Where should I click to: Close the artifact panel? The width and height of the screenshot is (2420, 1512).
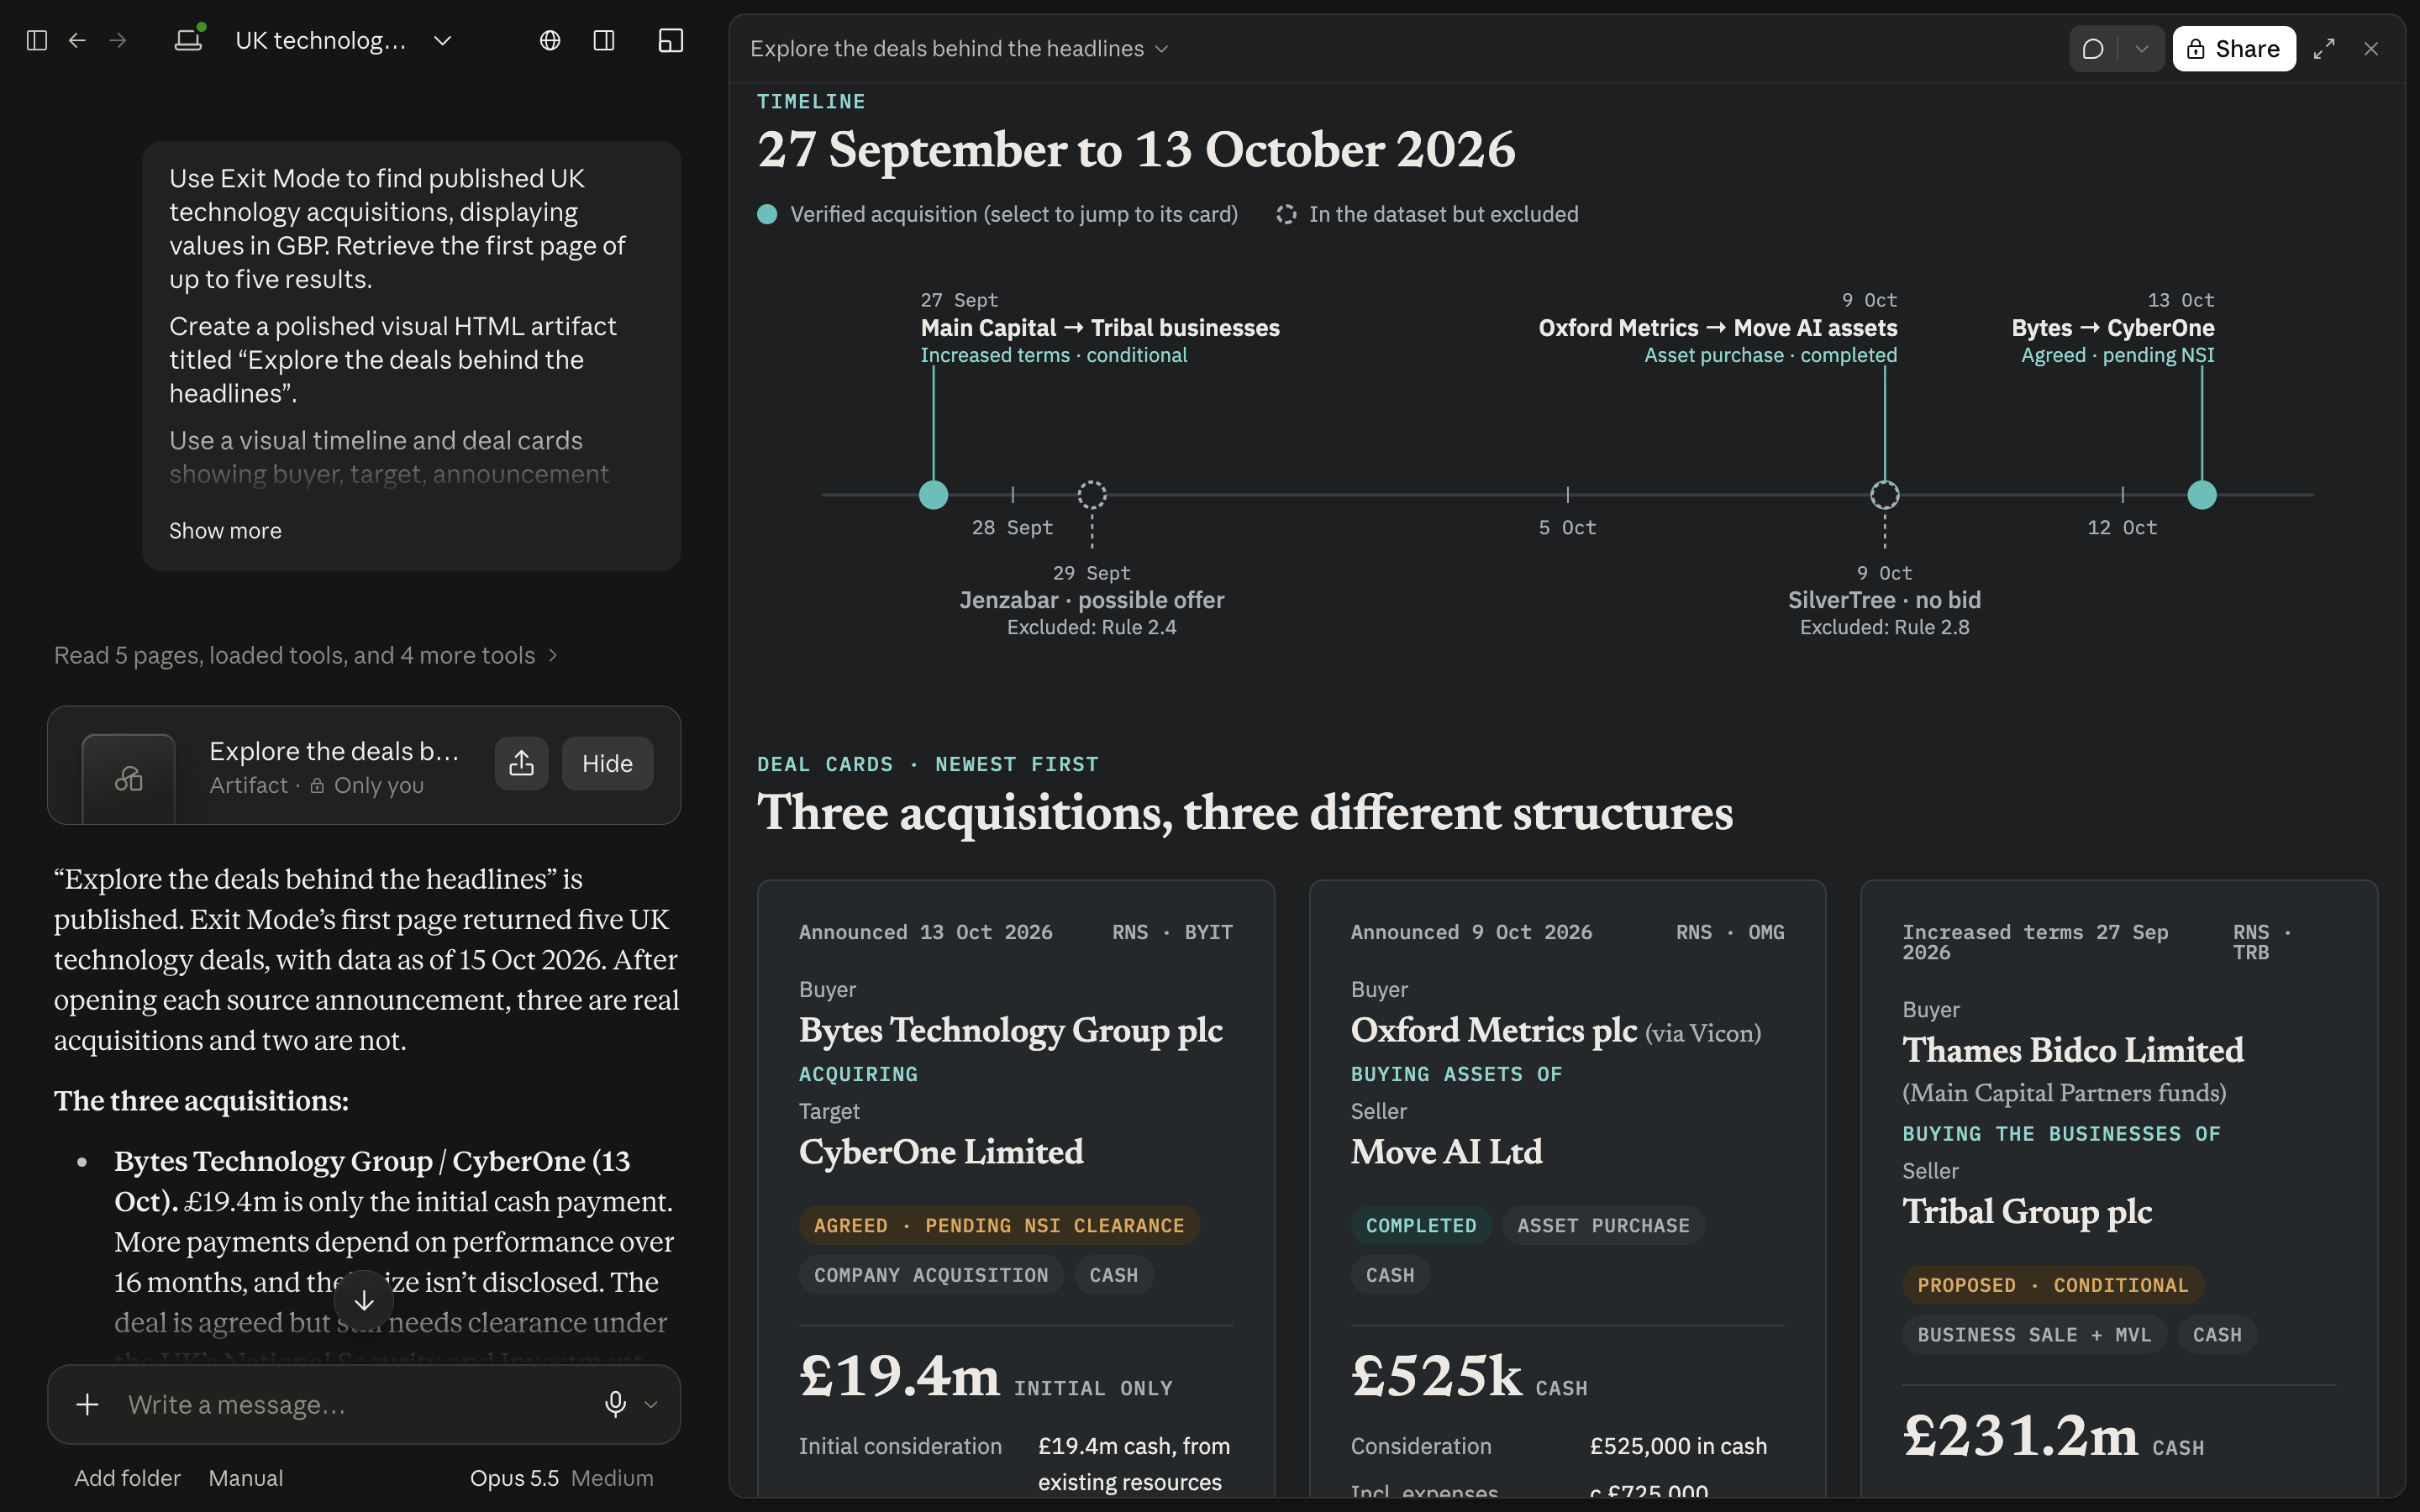2371,49
